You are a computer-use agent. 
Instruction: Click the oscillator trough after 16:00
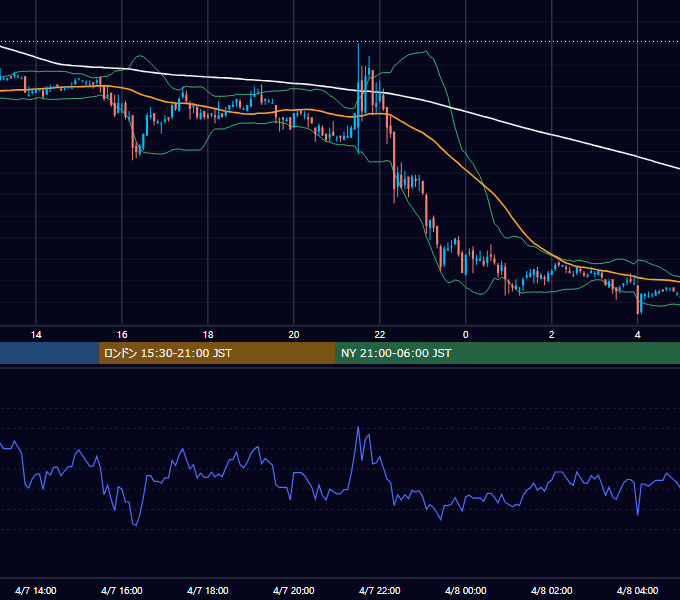tap(135, 525)
